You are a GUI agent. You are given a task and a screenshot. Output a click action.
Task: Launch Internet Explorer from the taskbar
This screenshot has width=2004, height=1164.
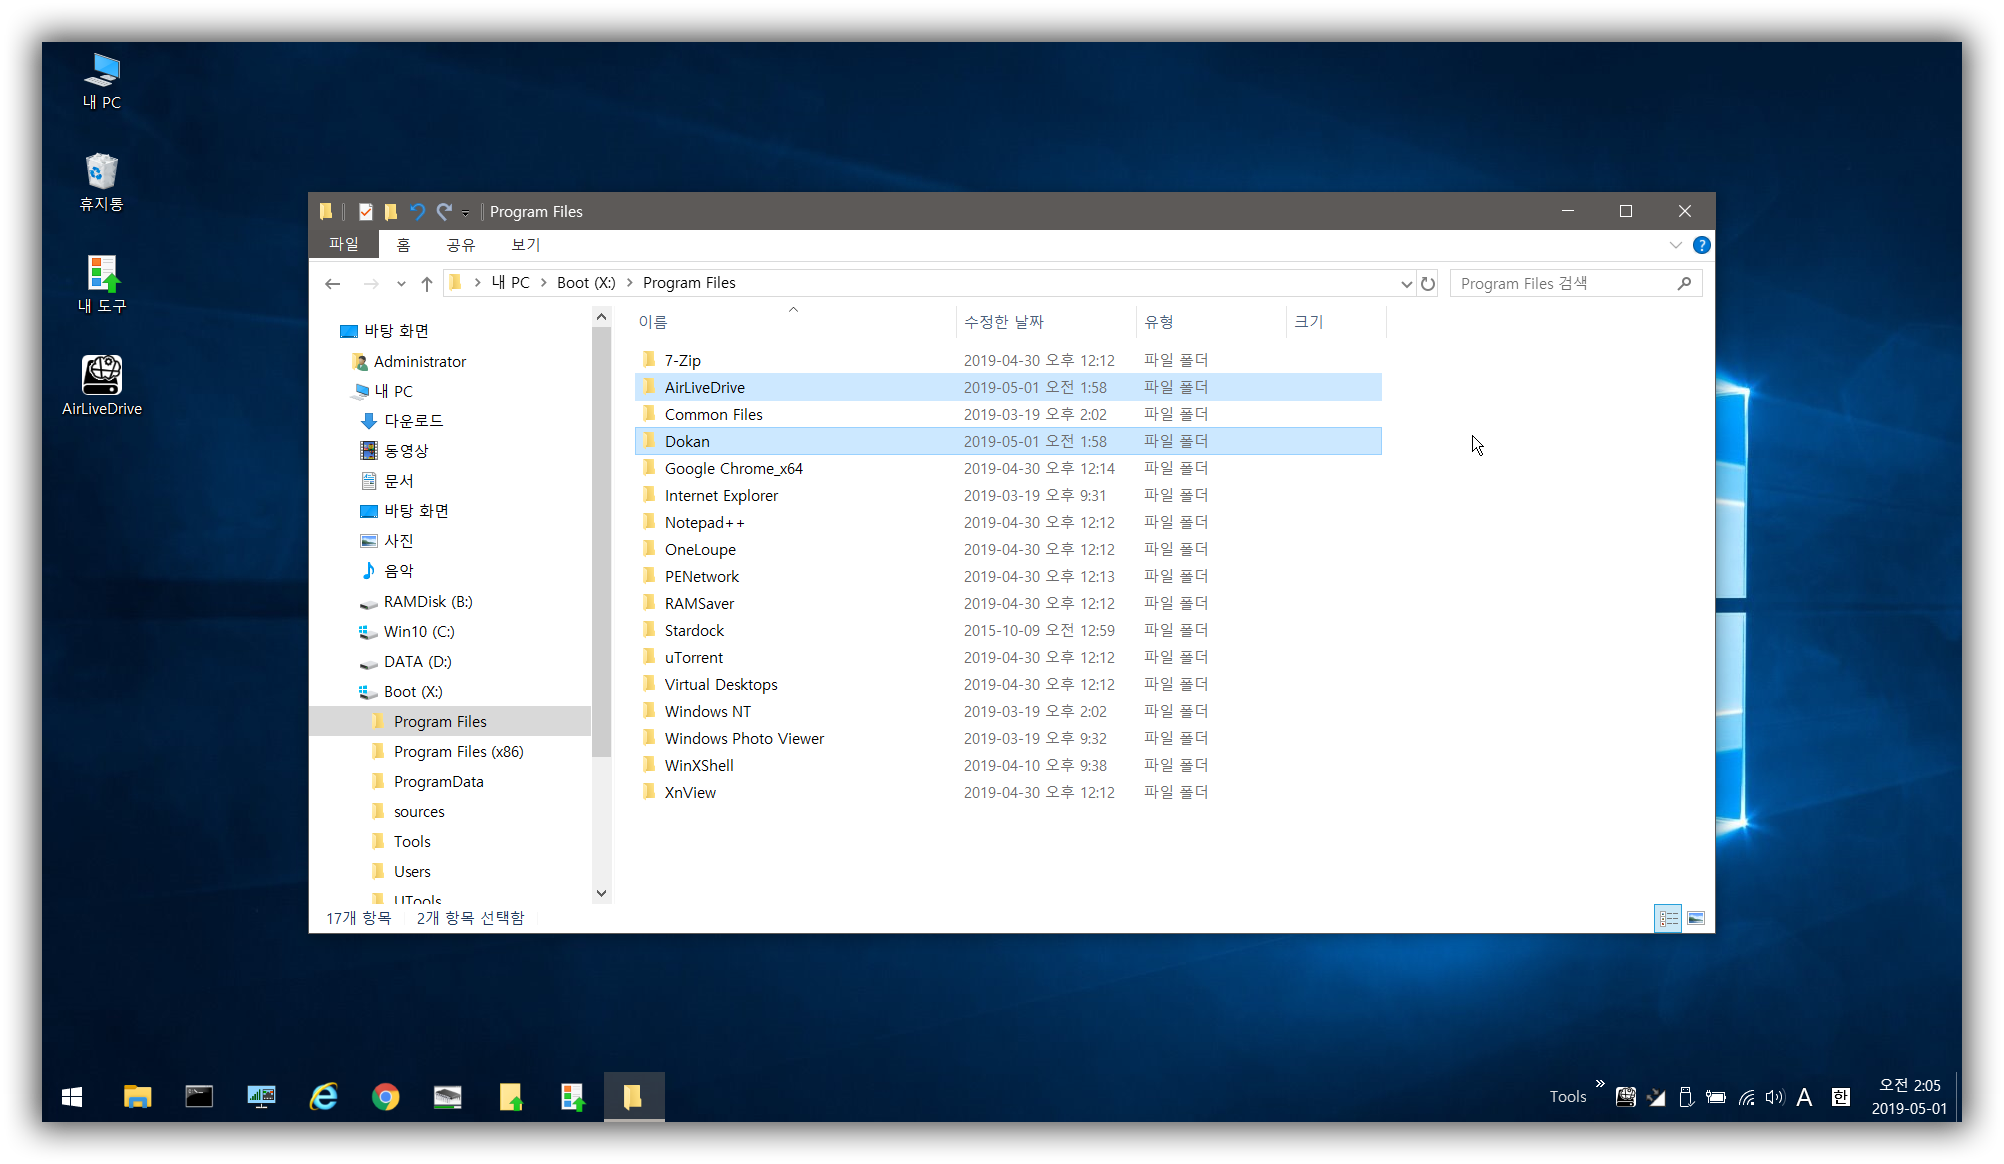tap(324, 1097)
